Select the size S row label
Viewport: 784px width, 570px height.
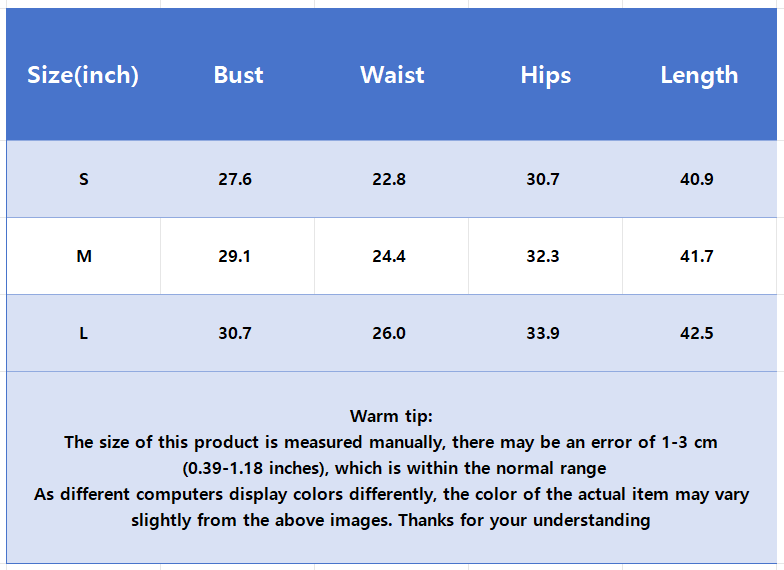click(x=84, y=180)
